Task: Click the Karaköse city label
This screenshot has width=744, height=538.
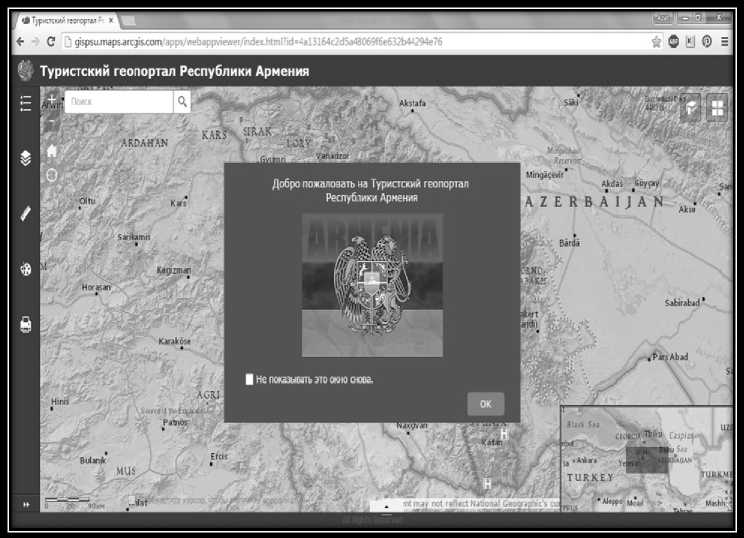Action: tap(174, 341)
